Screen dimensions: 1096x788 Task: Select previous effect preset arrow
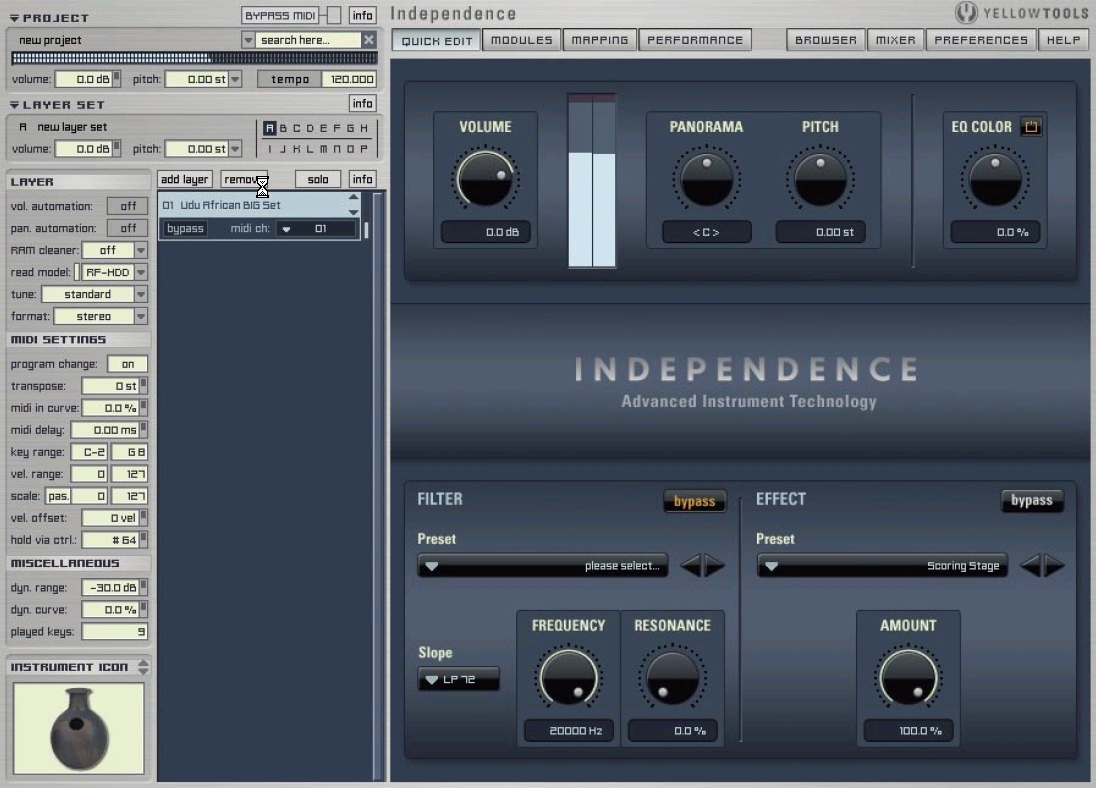pyautogui.click(x=1030, y=565)
